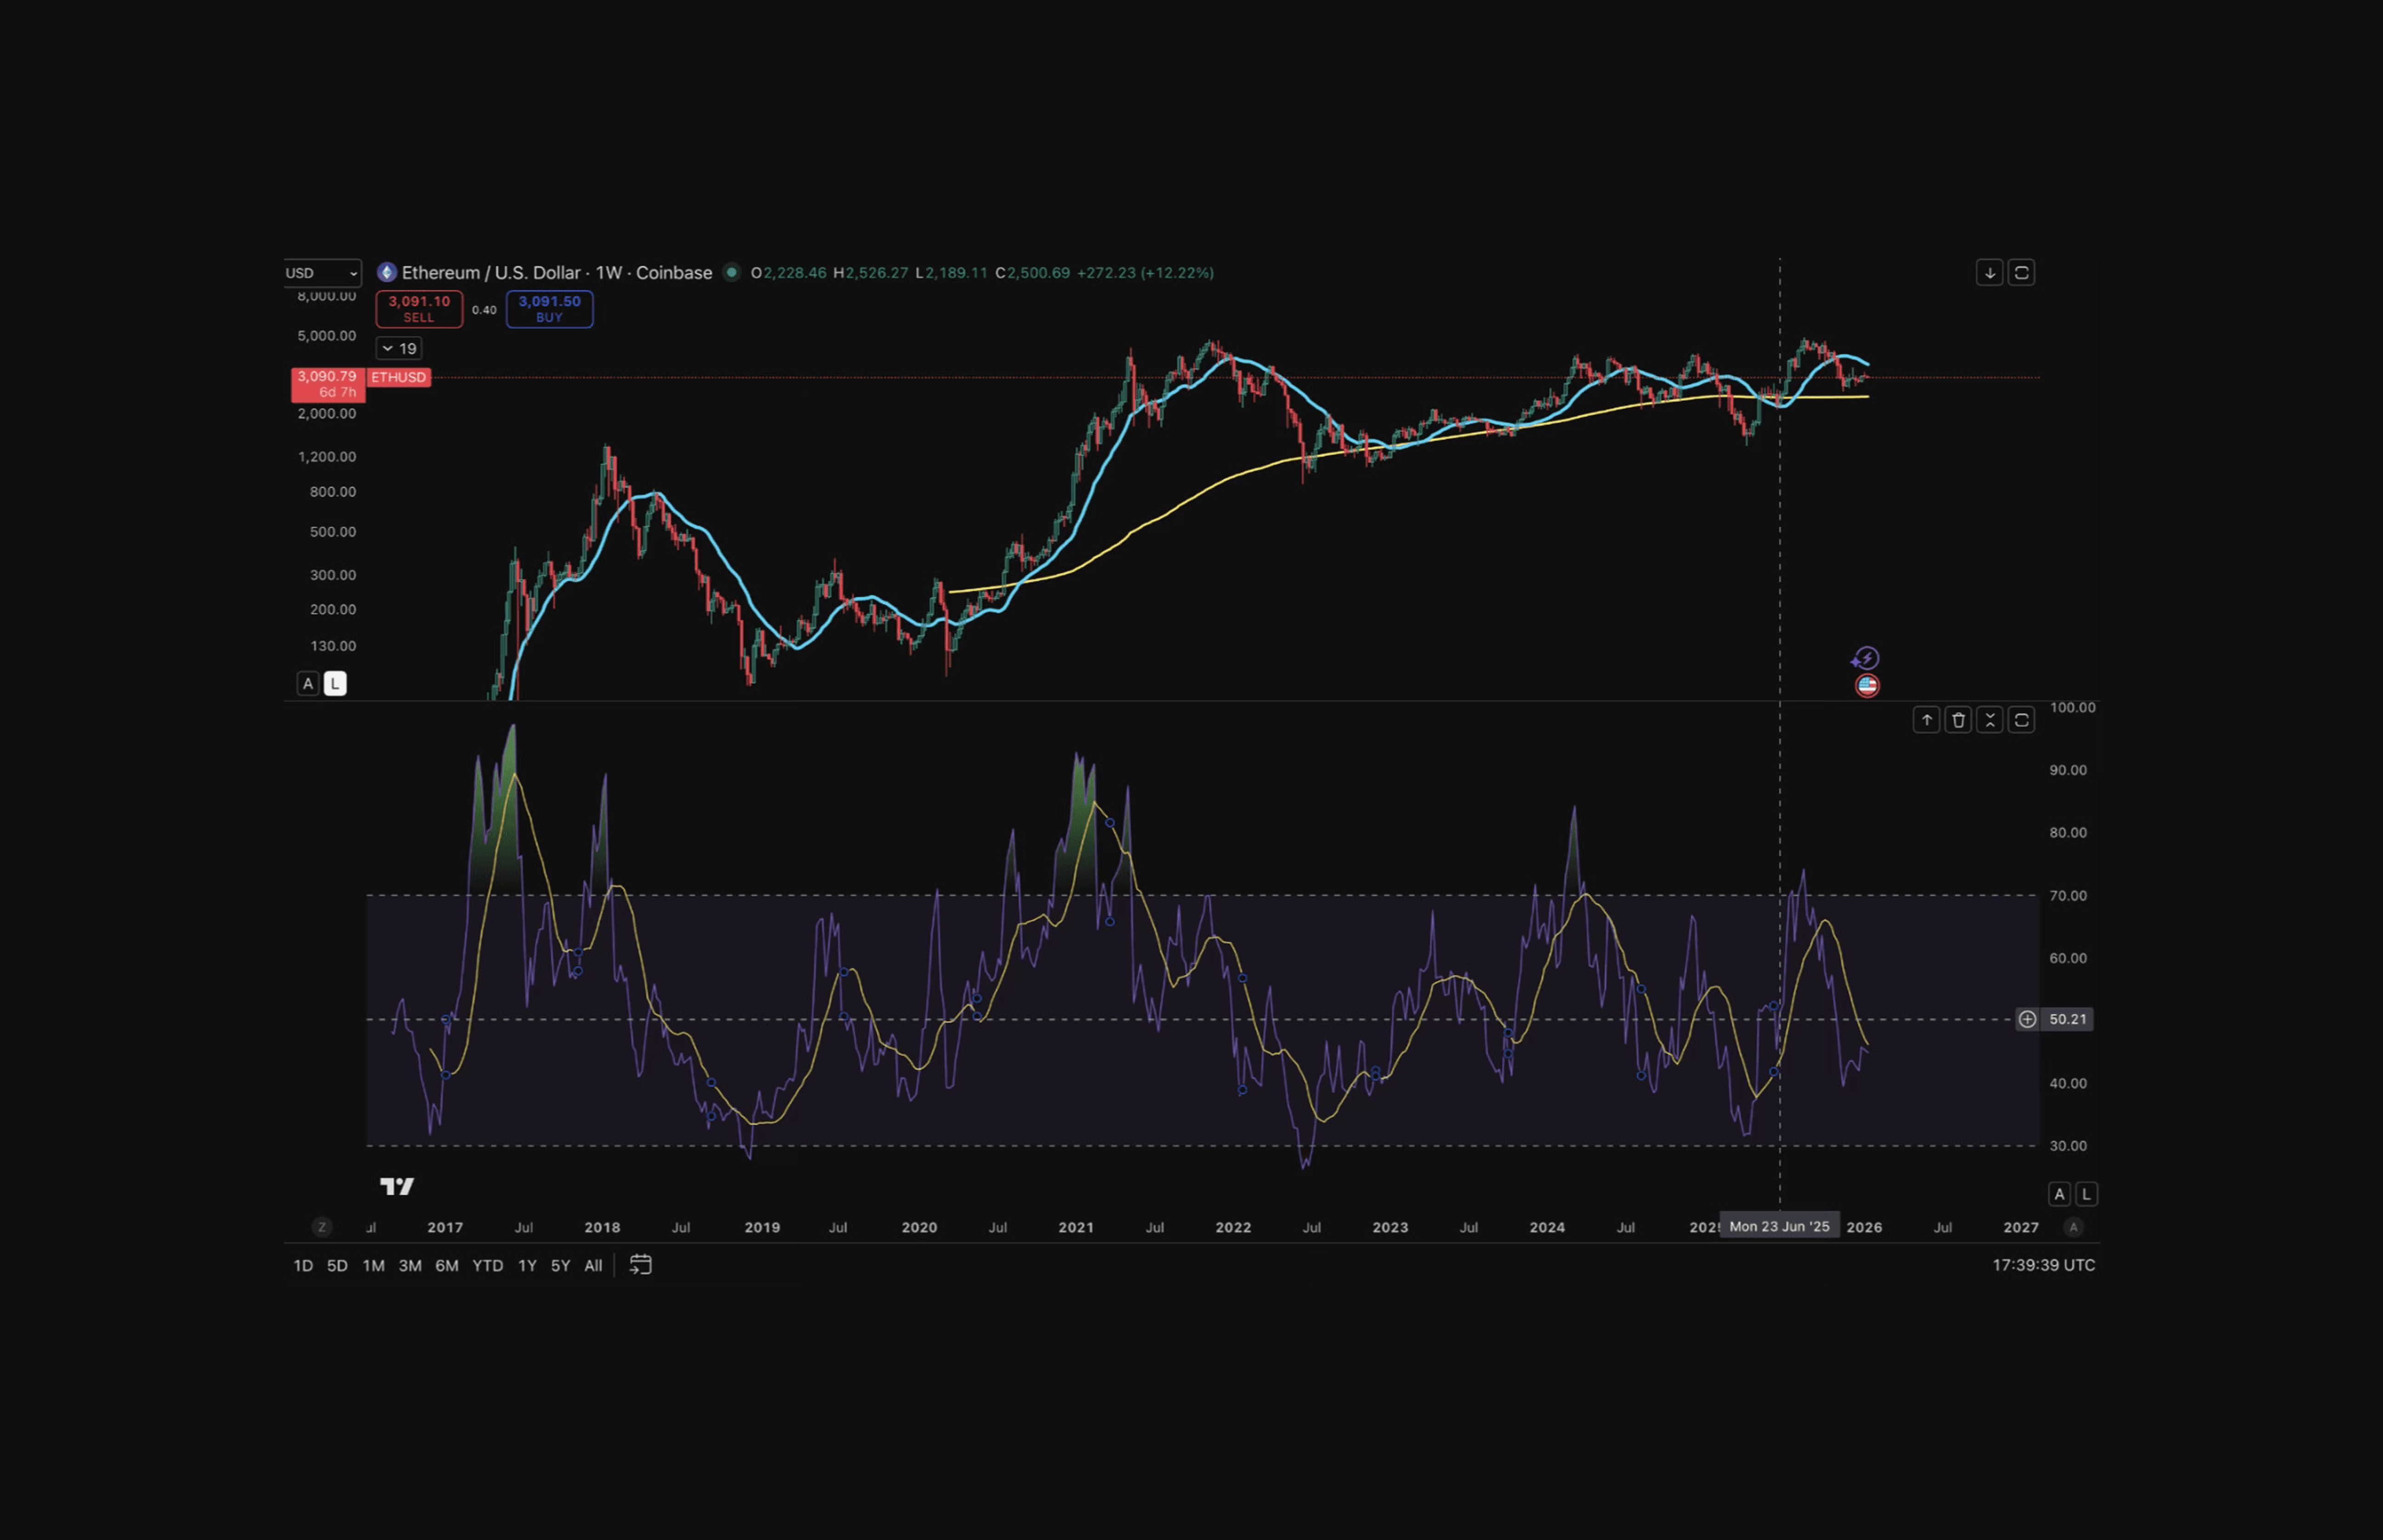The height and width of the screenshot is (1540, 2383).
Task: Toggle log scale L on RSI pane
Action: point(2086,1194)
